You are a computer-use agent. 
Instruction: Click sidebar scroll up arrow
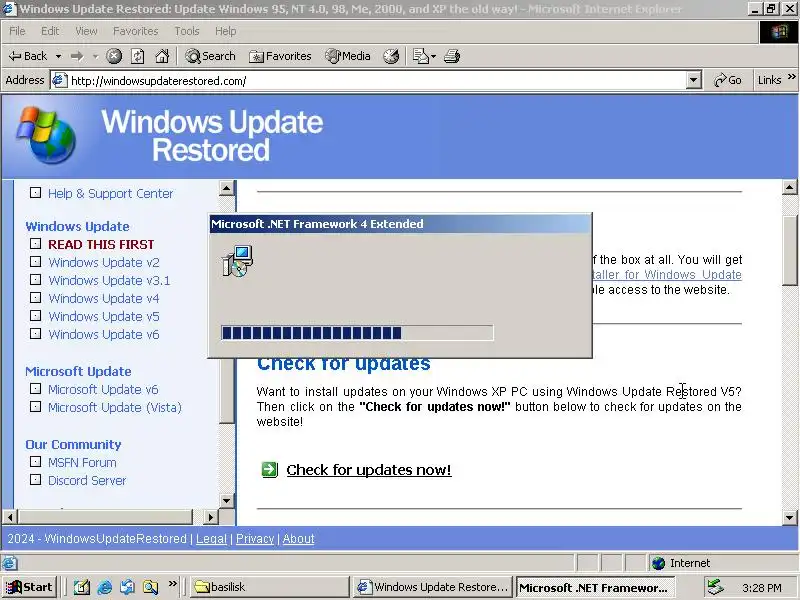[227, 188]
